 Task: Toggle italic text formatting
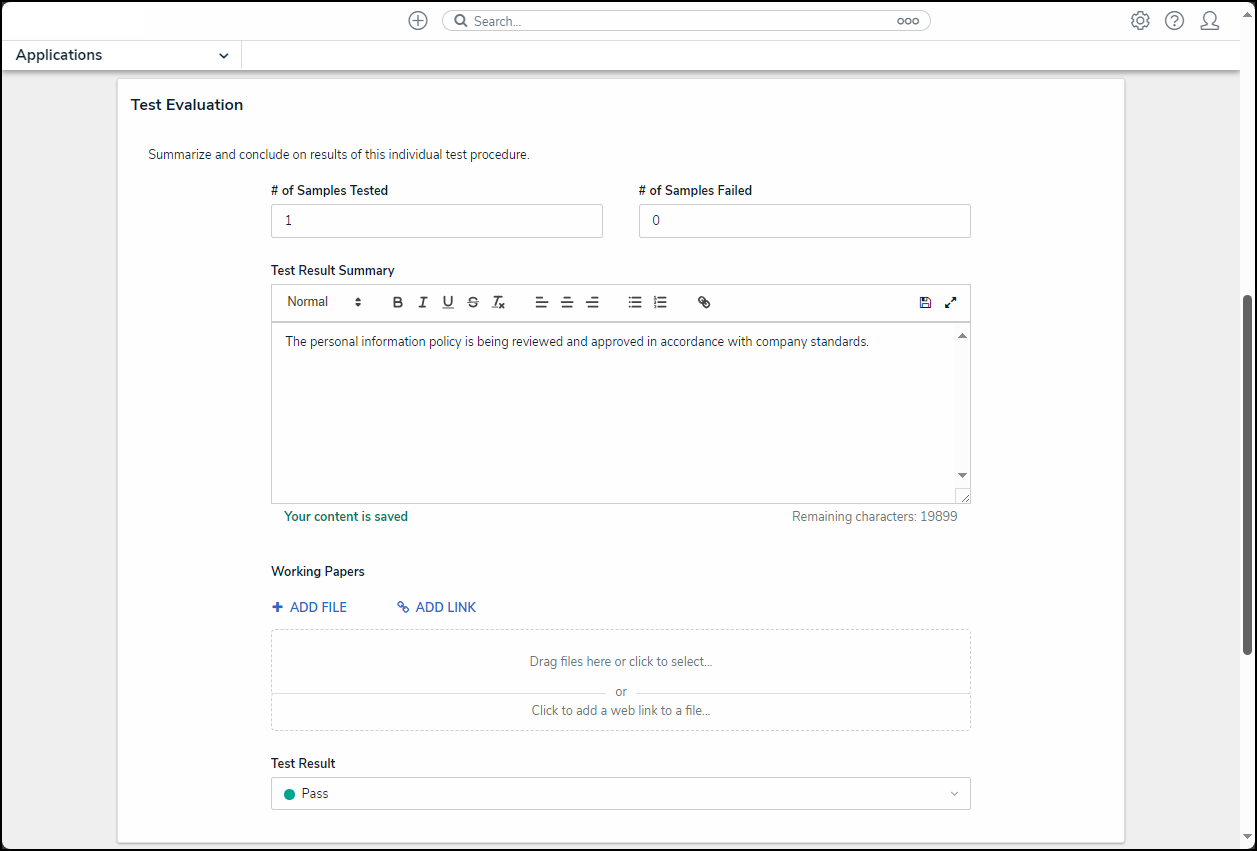click(x=423, y=302)
